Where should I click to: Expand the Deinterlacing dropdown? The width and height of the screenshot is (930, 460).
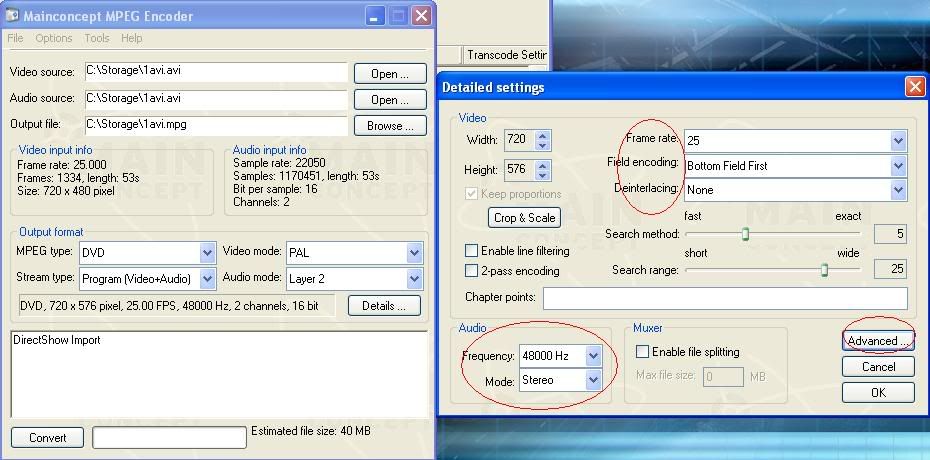pos(898,190)
